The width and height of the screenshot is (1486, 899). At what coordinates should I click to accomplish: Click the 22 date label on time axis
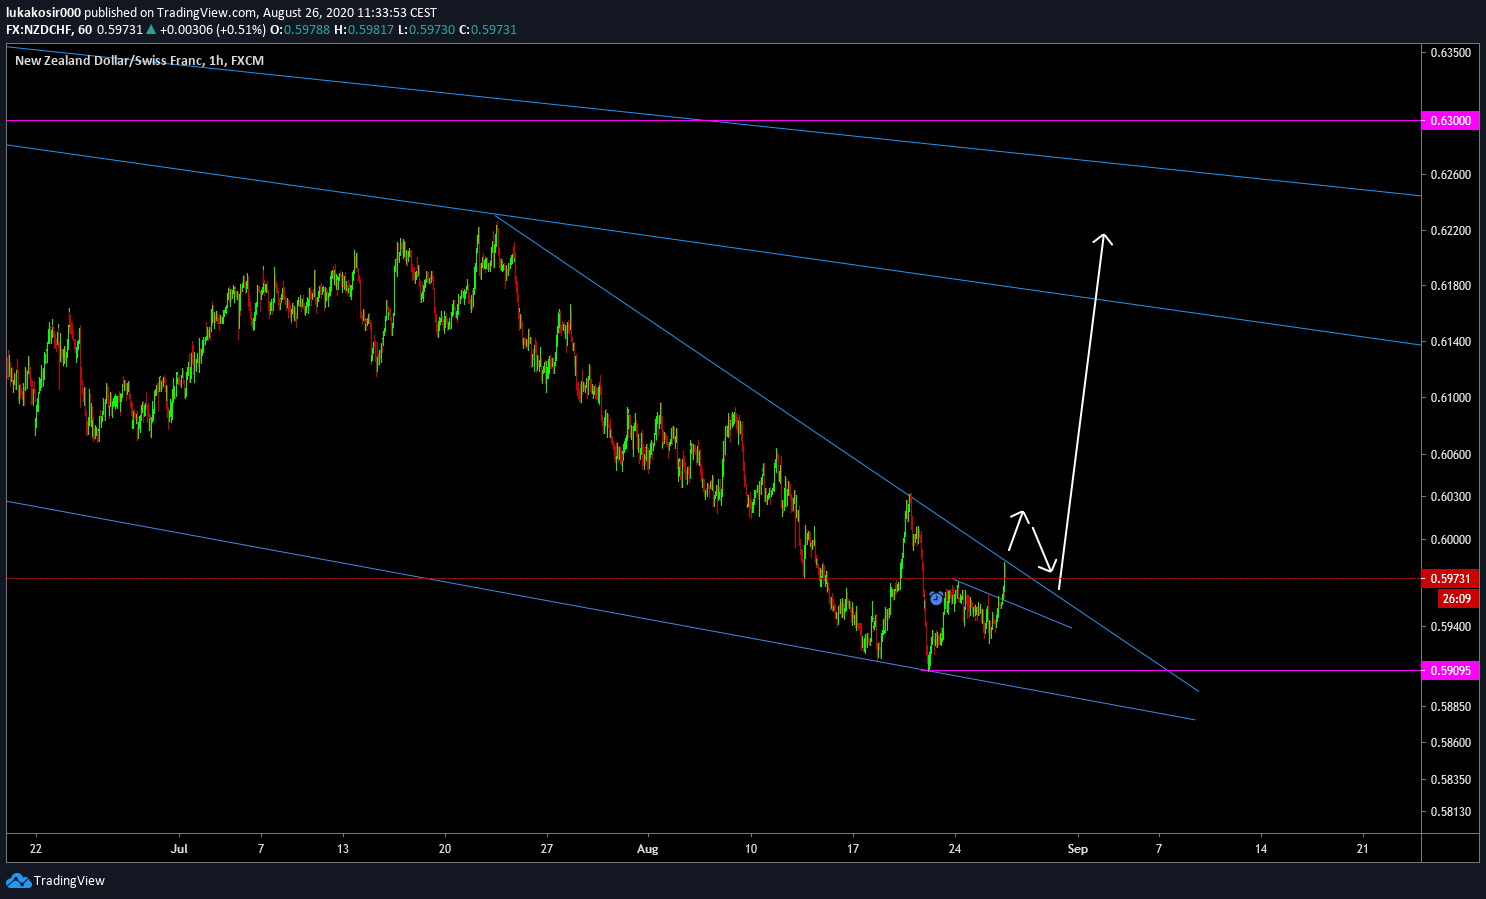coord(36,849)
